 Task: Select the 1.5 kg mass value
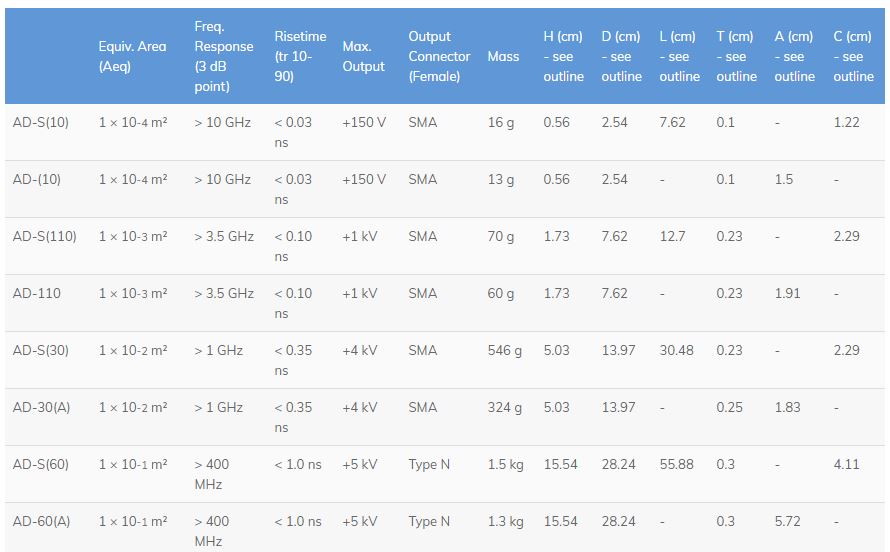tap(505, 464)
